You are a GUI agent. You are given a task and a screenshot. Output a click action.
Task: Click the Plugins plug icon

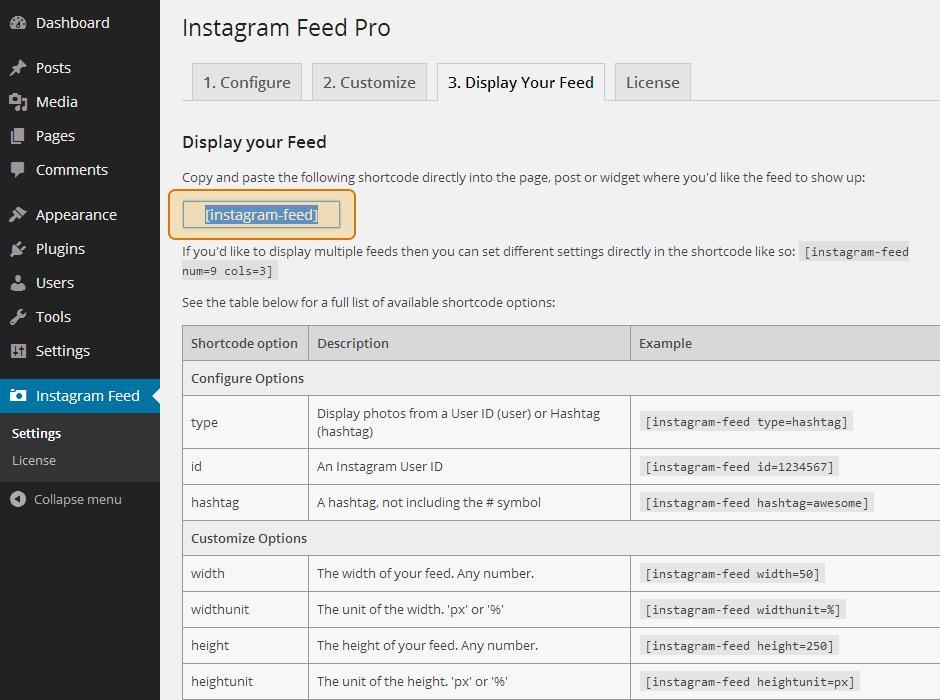coord(18,249)
